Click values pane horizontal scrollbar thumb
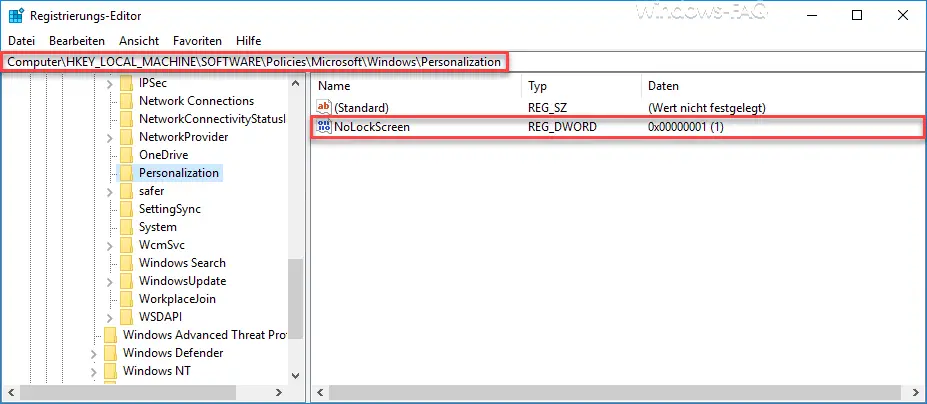The image size is (927, 404). pos(615,392)
